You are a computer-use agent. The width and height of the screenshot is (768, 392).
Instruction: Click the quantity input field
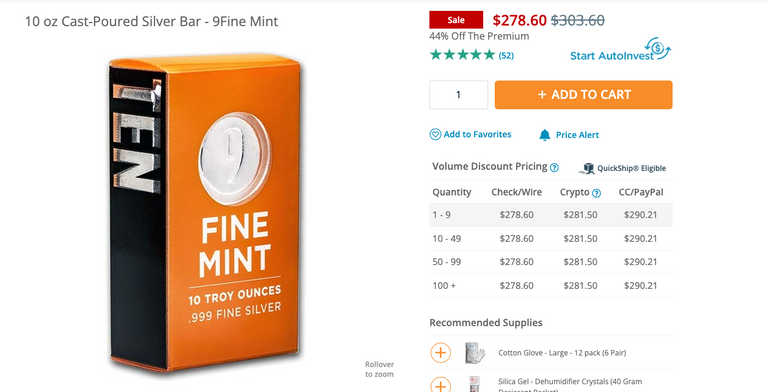(458, 95)
